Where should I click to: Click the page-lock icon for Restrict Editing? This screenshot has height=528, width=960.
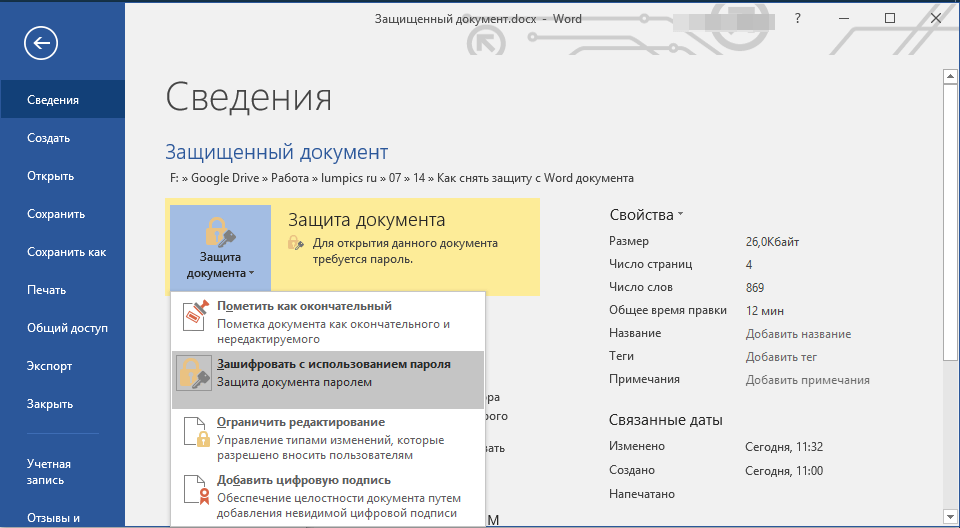point(196,432)
